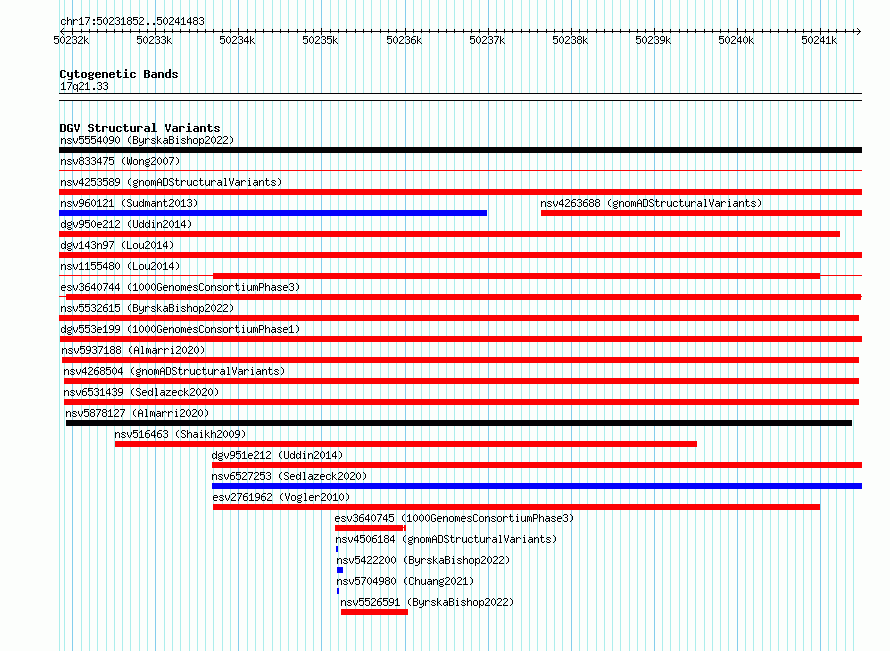Click the red dgv143n97 variant bar

coord(460,255)
